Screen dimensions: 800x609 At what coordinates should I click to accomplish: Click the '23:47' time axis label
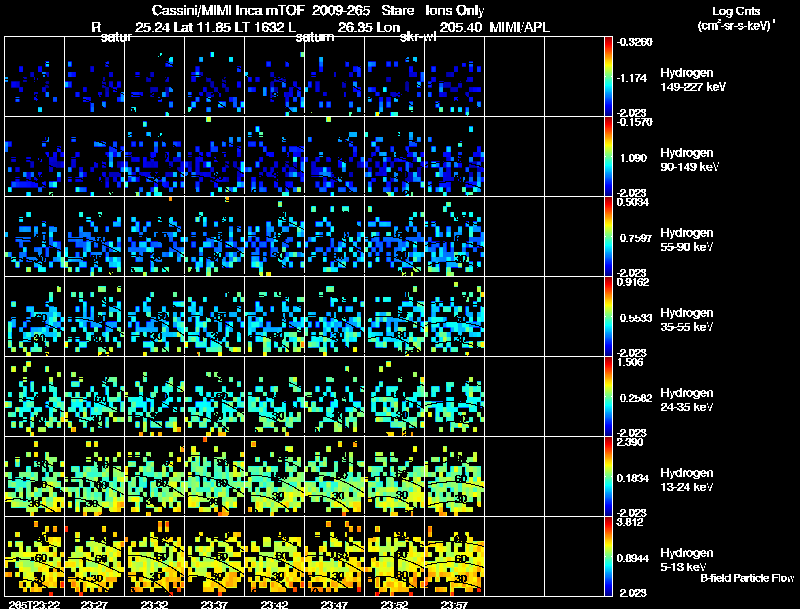point(334,604)
